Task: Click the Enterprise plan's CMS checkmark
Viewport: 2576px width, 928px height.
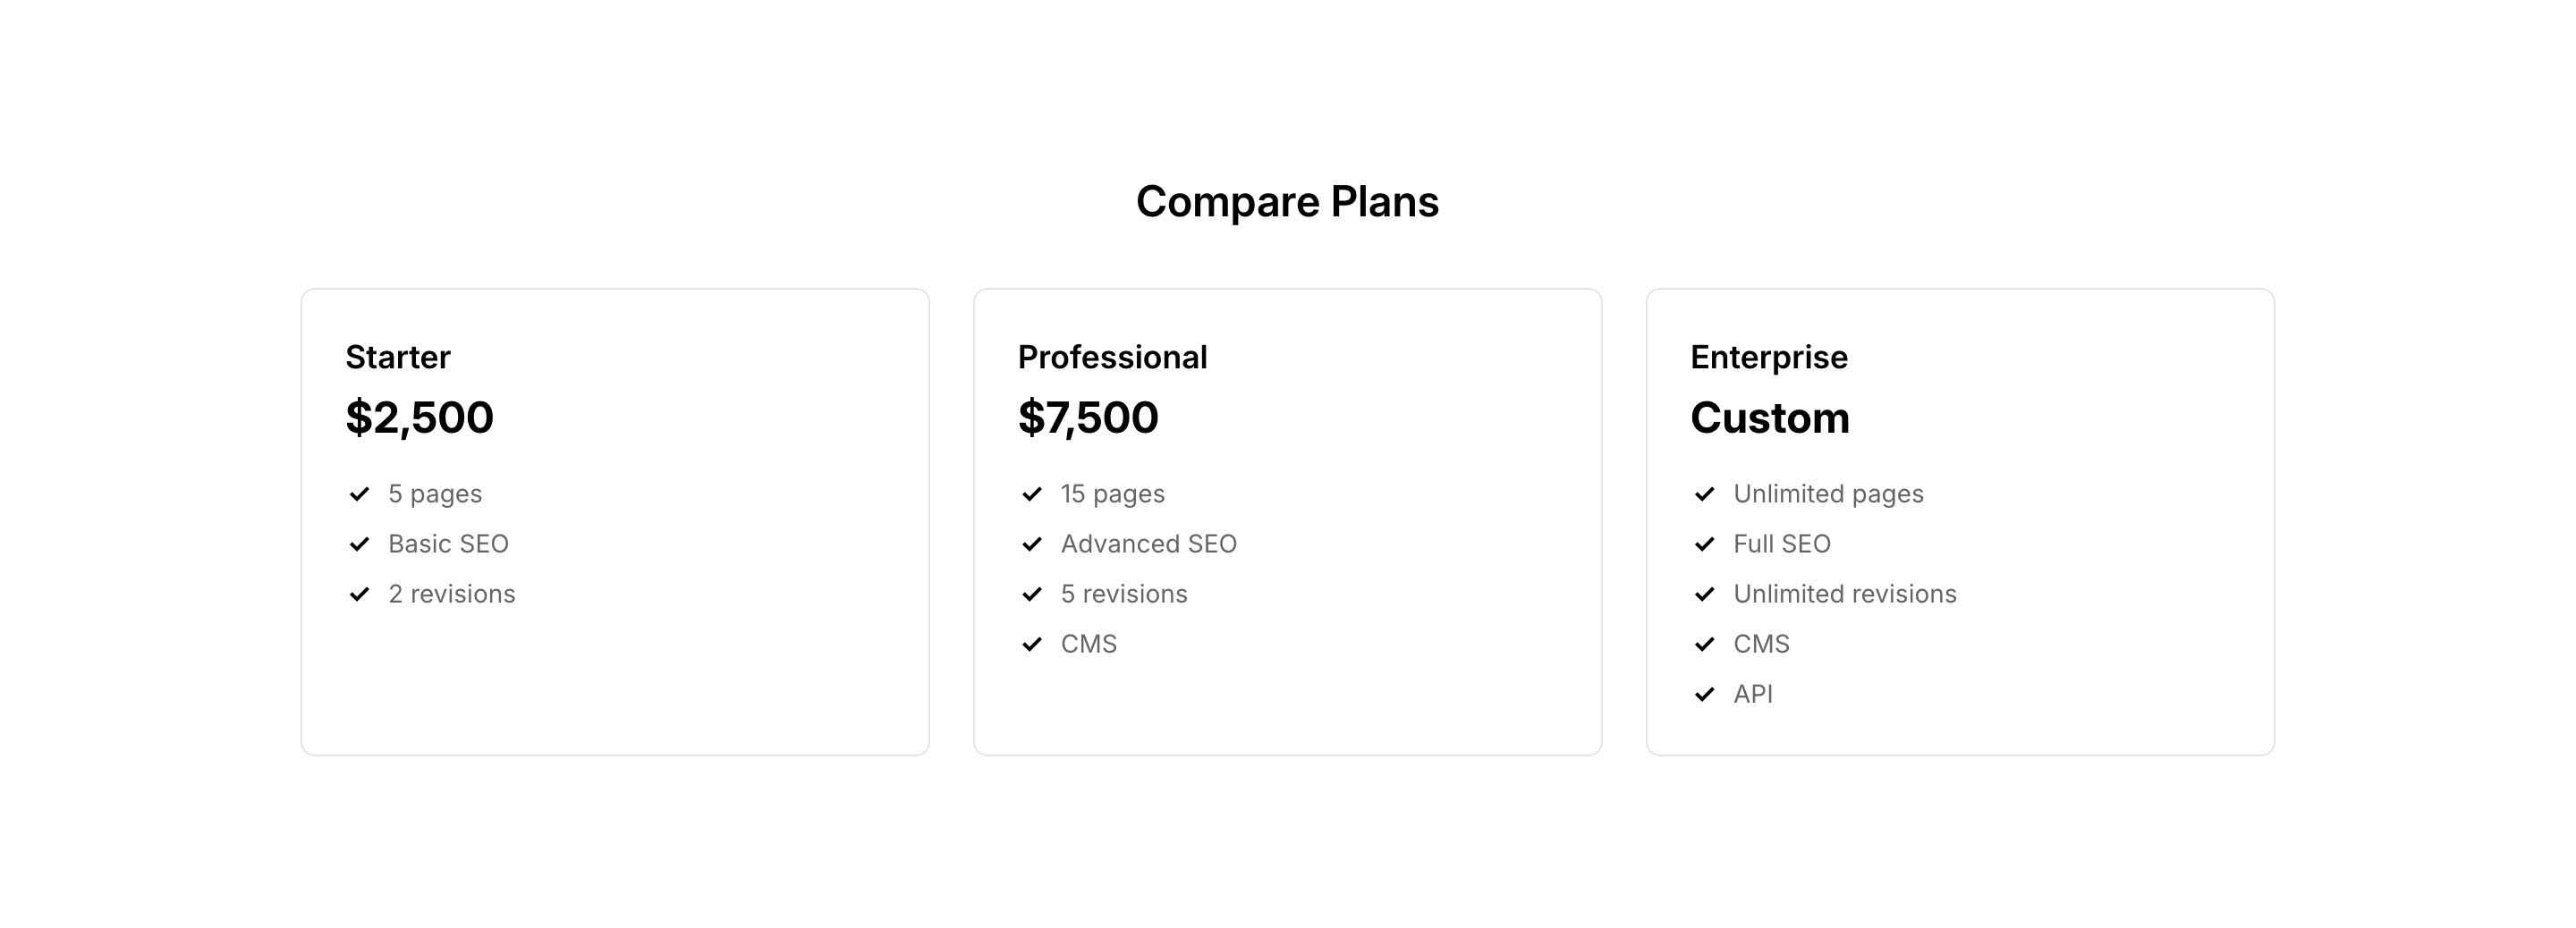Action: (x=1705, y=644)
